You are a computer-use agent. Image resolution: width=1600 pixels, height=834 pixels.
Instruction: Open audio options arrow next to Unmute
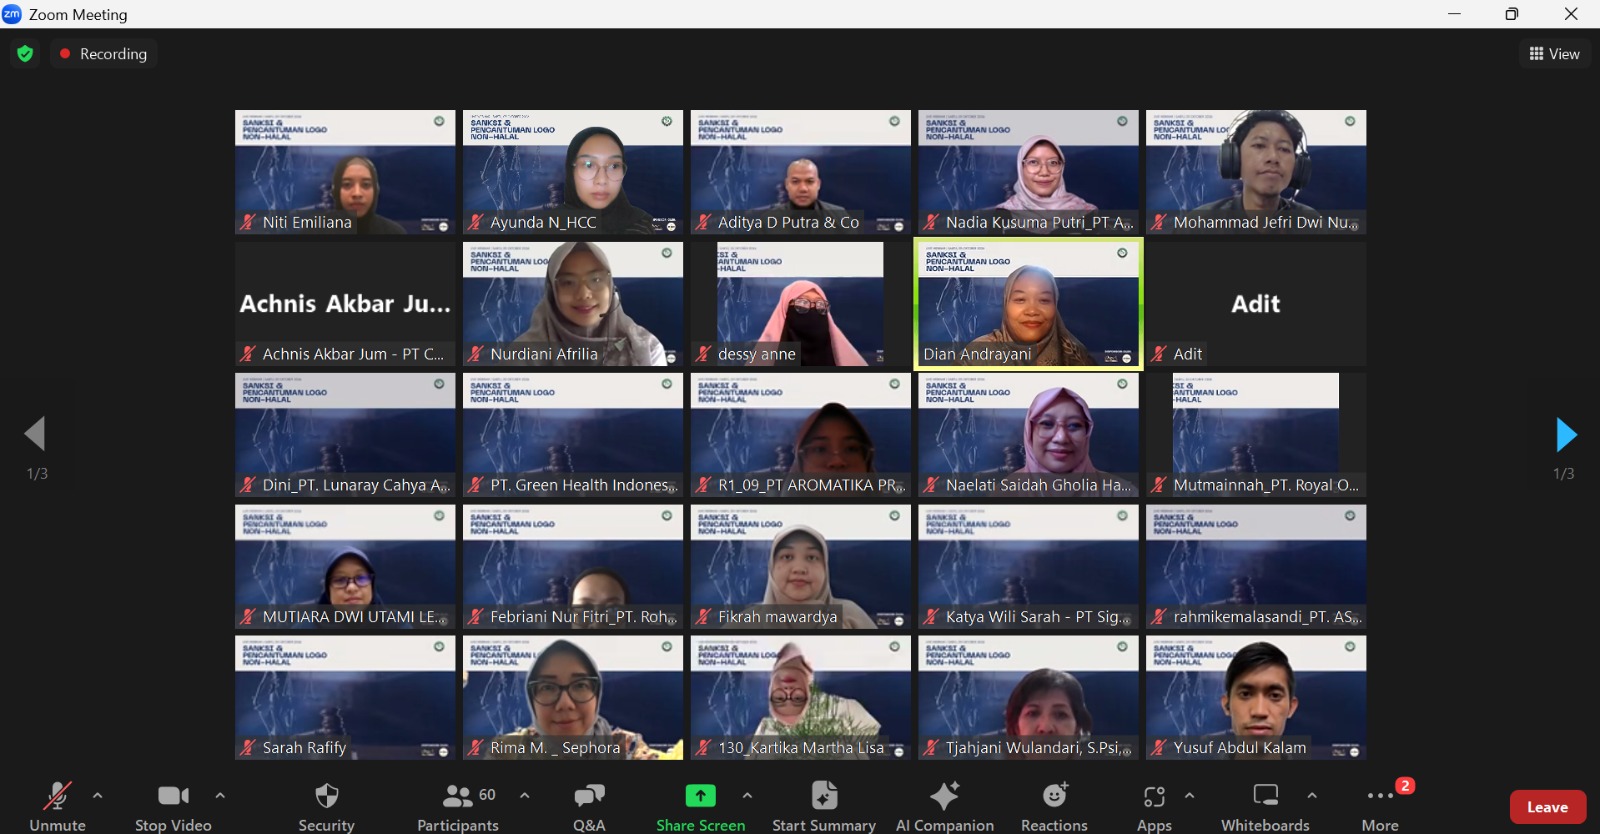point(97,796)
